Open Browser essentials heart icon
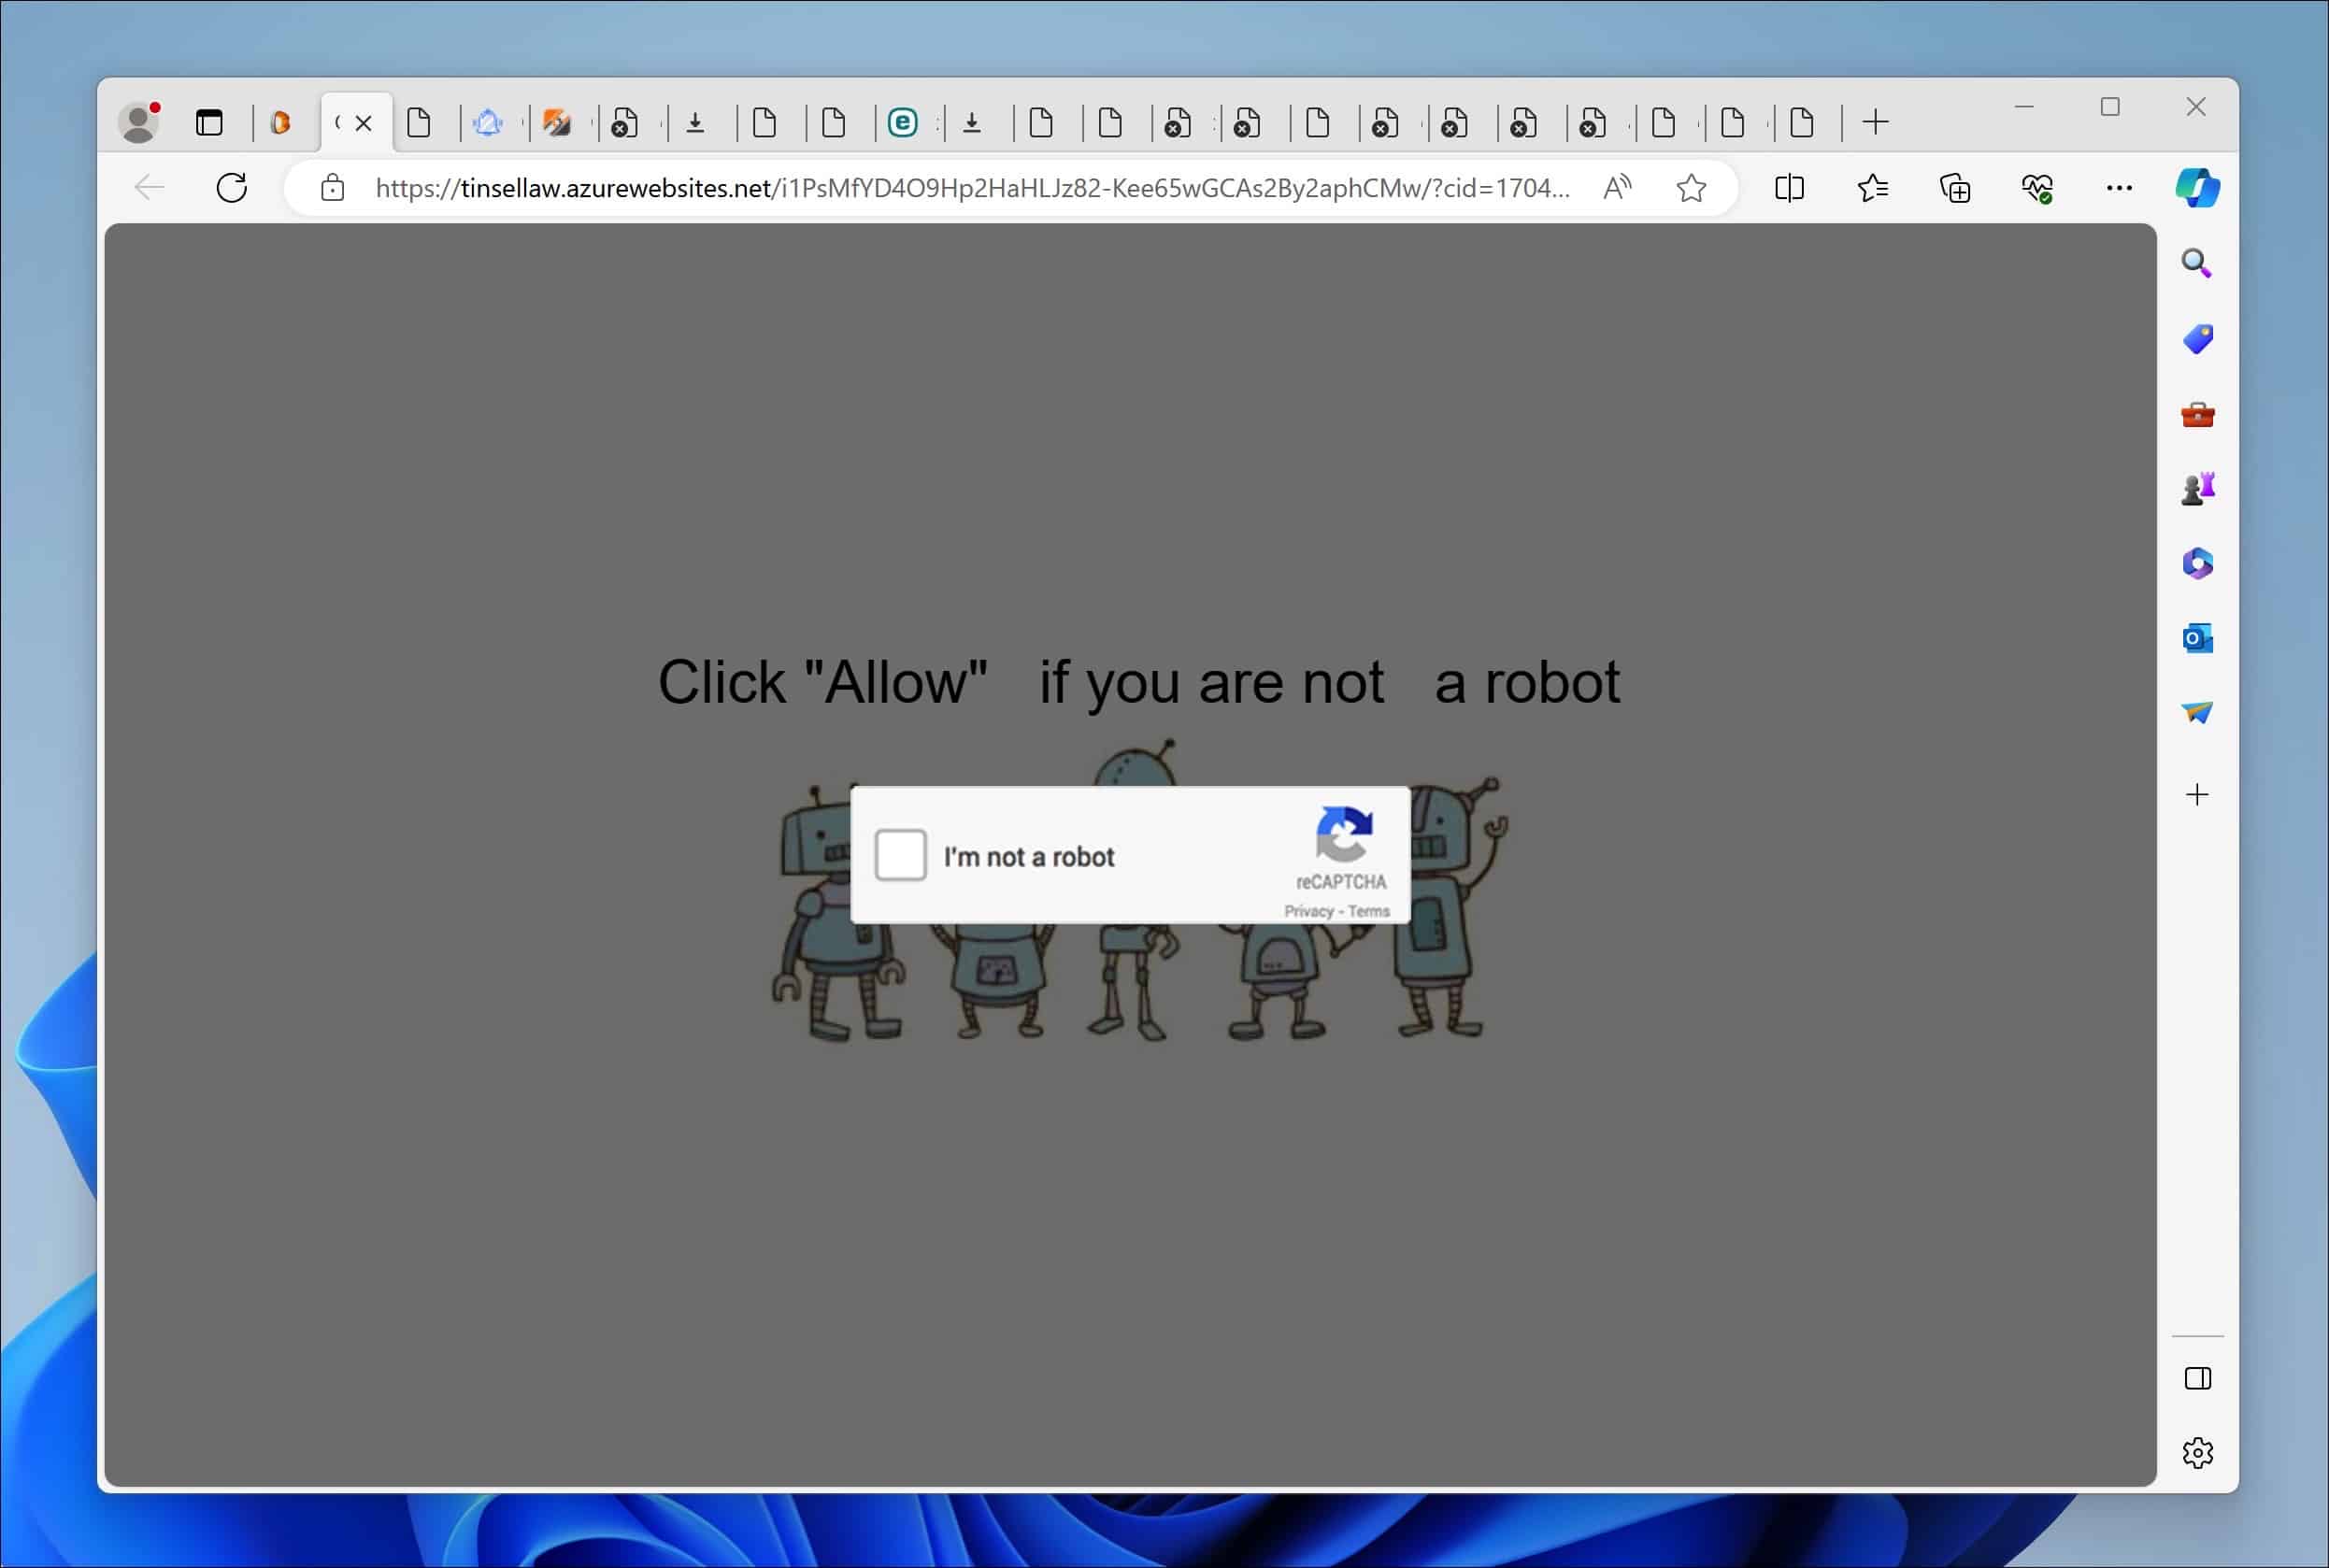The height and width of the screenshot is (1568, 2329). coord(2037,187)
